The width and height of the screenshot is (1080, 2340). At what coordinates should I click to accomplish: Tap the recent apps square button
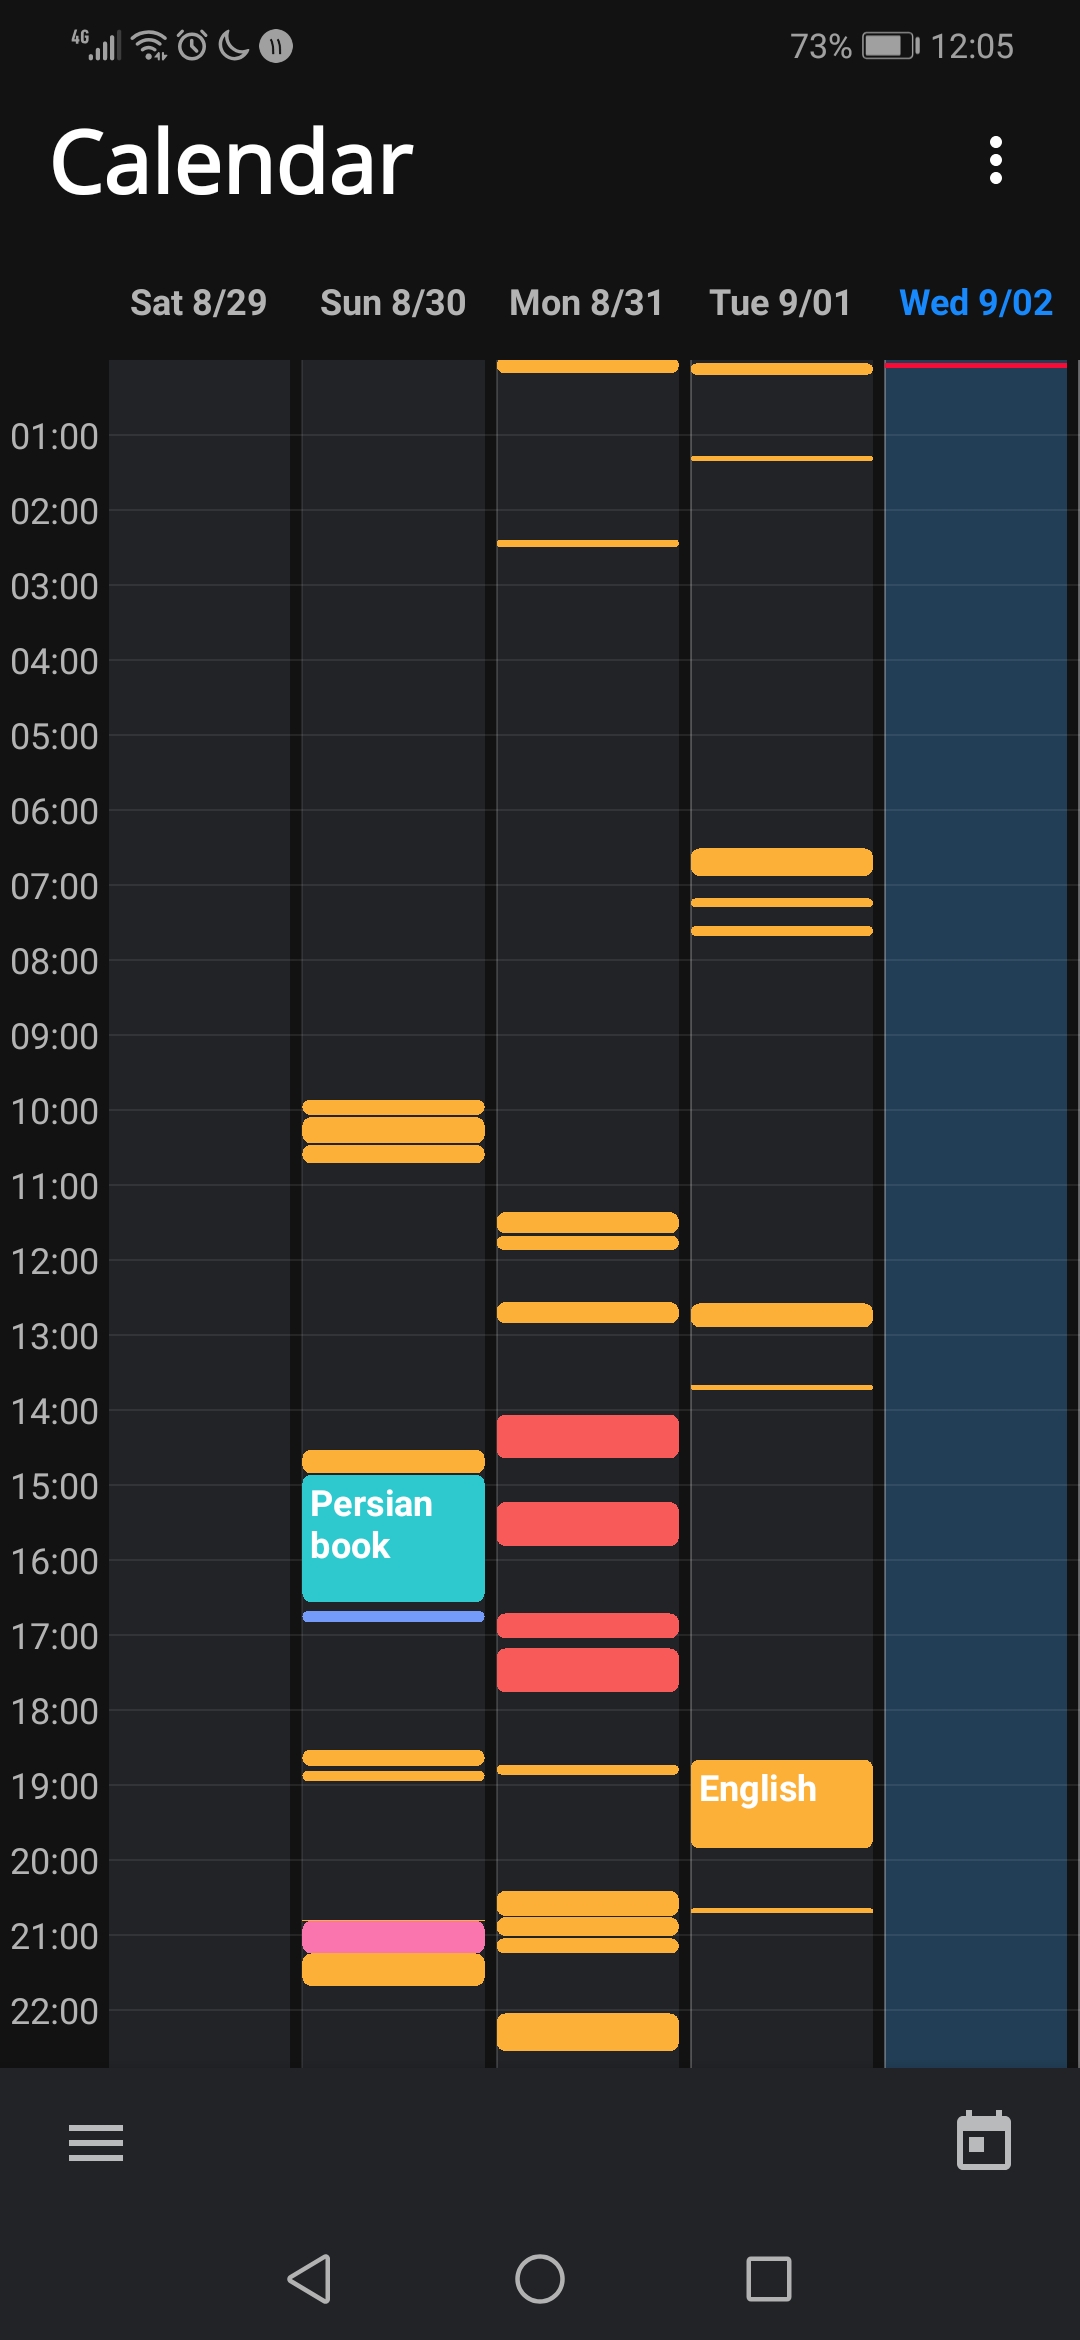(769, 2279)
